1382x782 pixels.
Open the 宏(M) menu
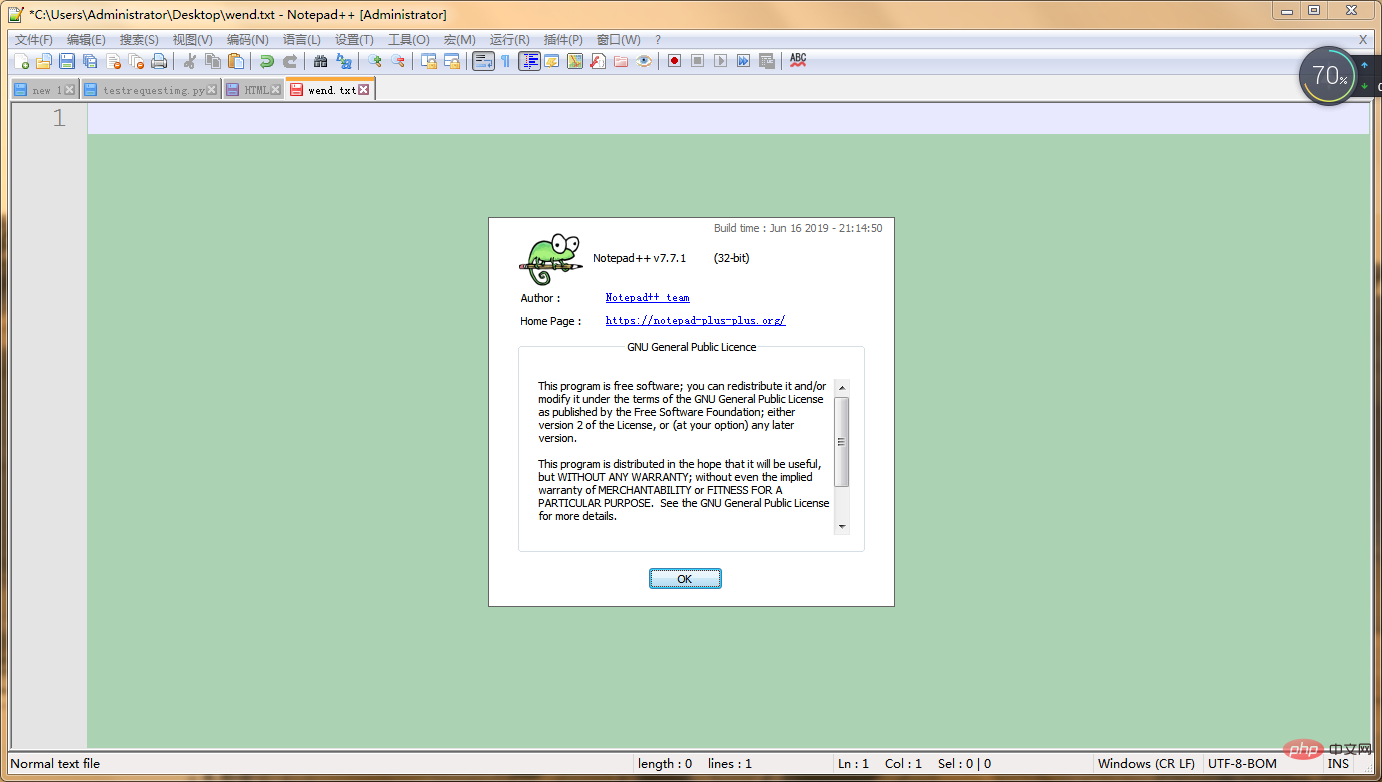pyautogui.click(x=459, y=40)
